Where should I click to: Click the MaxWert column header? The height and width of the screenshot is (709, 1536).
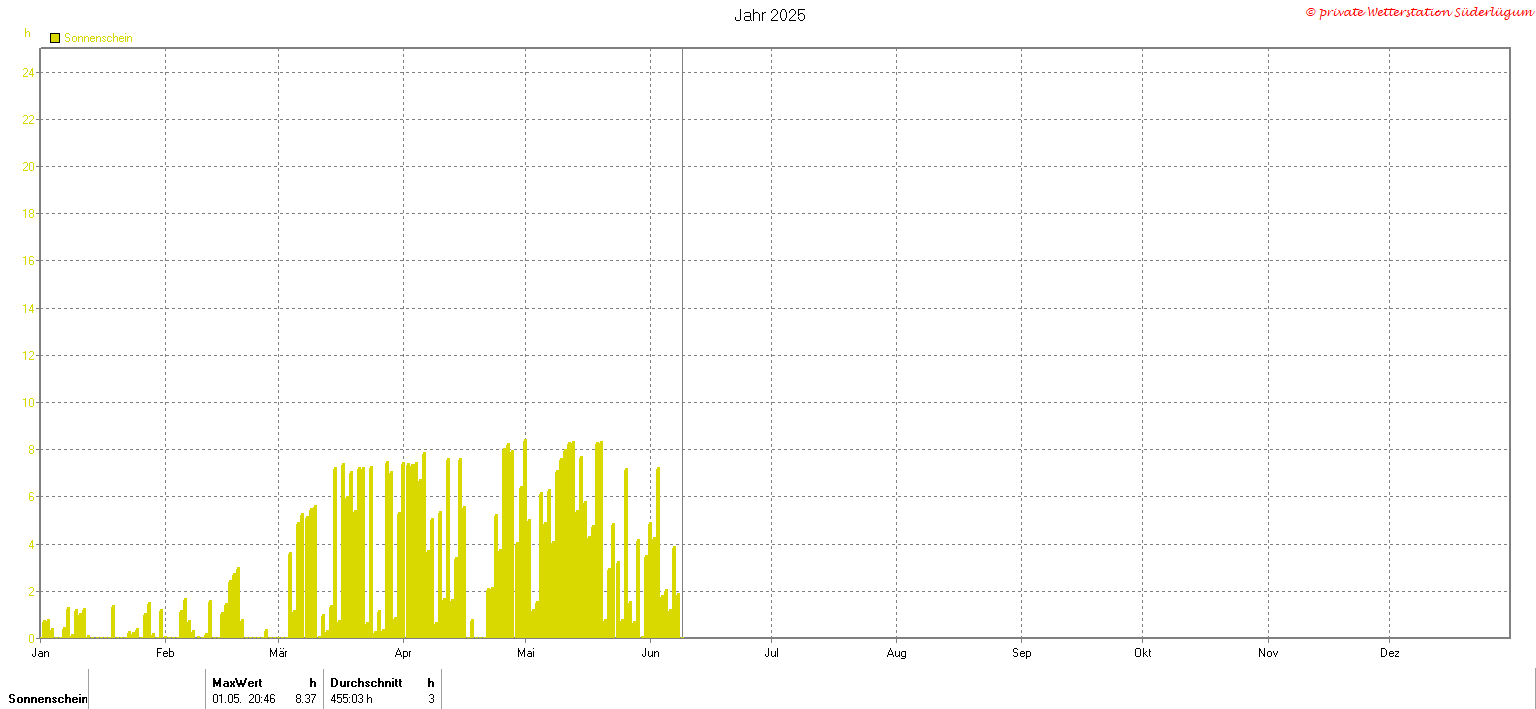pyautogui.click(x=237, y=683)
